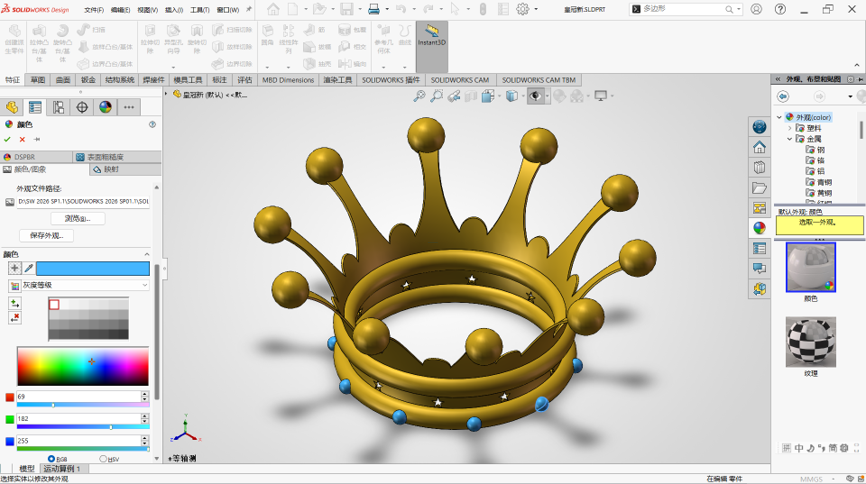Click the Zoom to Area view icon

[x=436, y=96]
